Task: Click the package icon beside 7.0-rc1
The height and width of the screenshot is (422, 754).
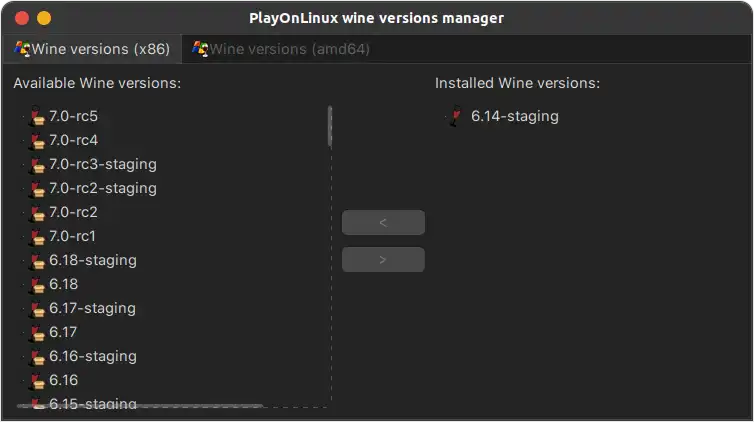Action: (x=38, y=237)
